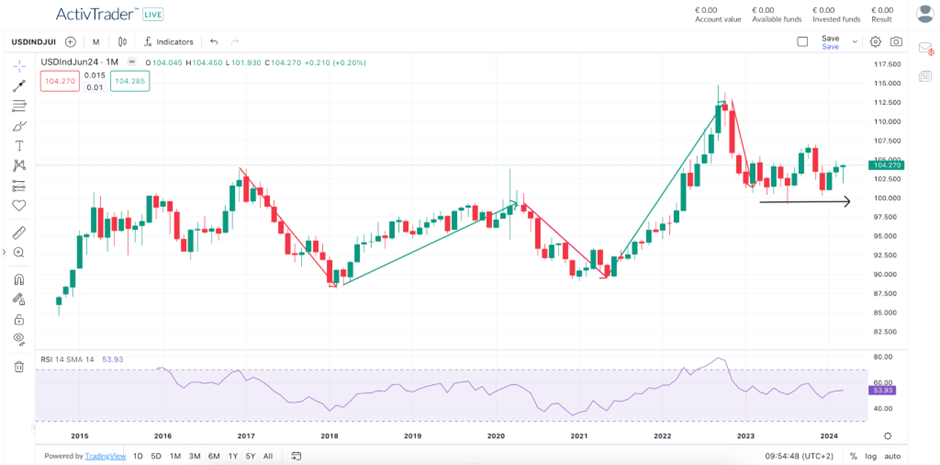Viewport: 940px width, 465px height.
Task: Select the crosshair cursor tool
Action: [x=19, y=66]
